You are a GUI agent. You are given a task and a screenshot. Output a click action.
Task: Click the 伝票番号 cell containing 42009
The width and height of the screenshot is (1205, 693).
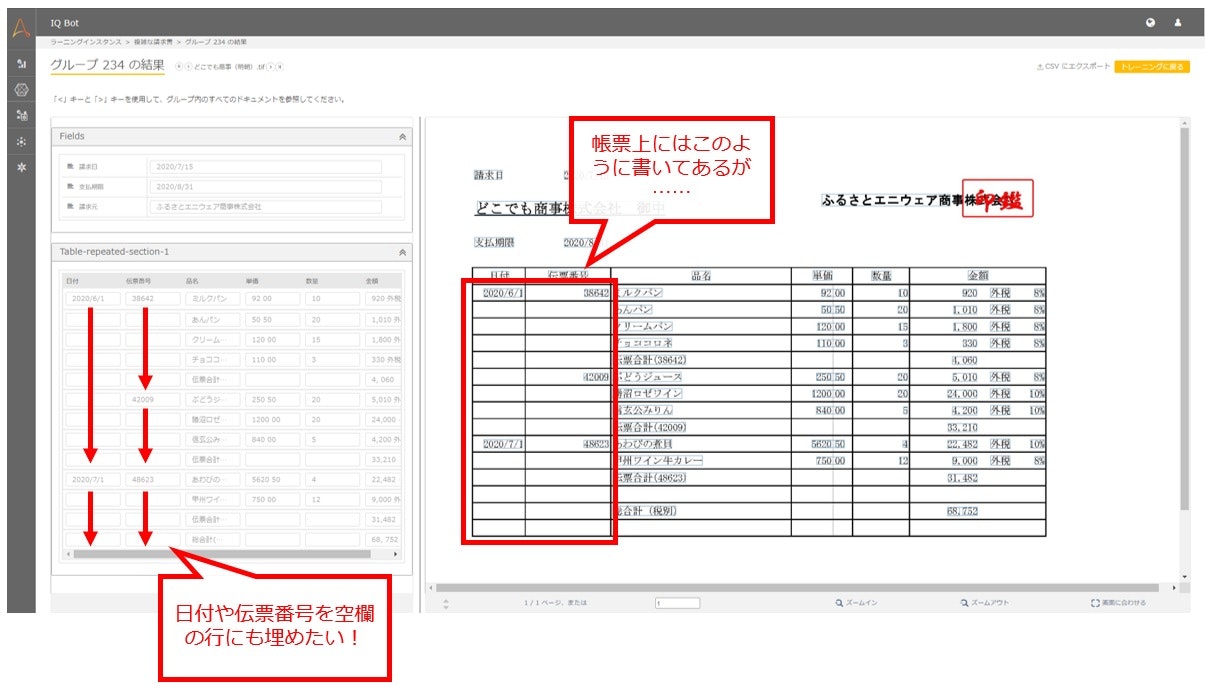[x=152, y=398]
